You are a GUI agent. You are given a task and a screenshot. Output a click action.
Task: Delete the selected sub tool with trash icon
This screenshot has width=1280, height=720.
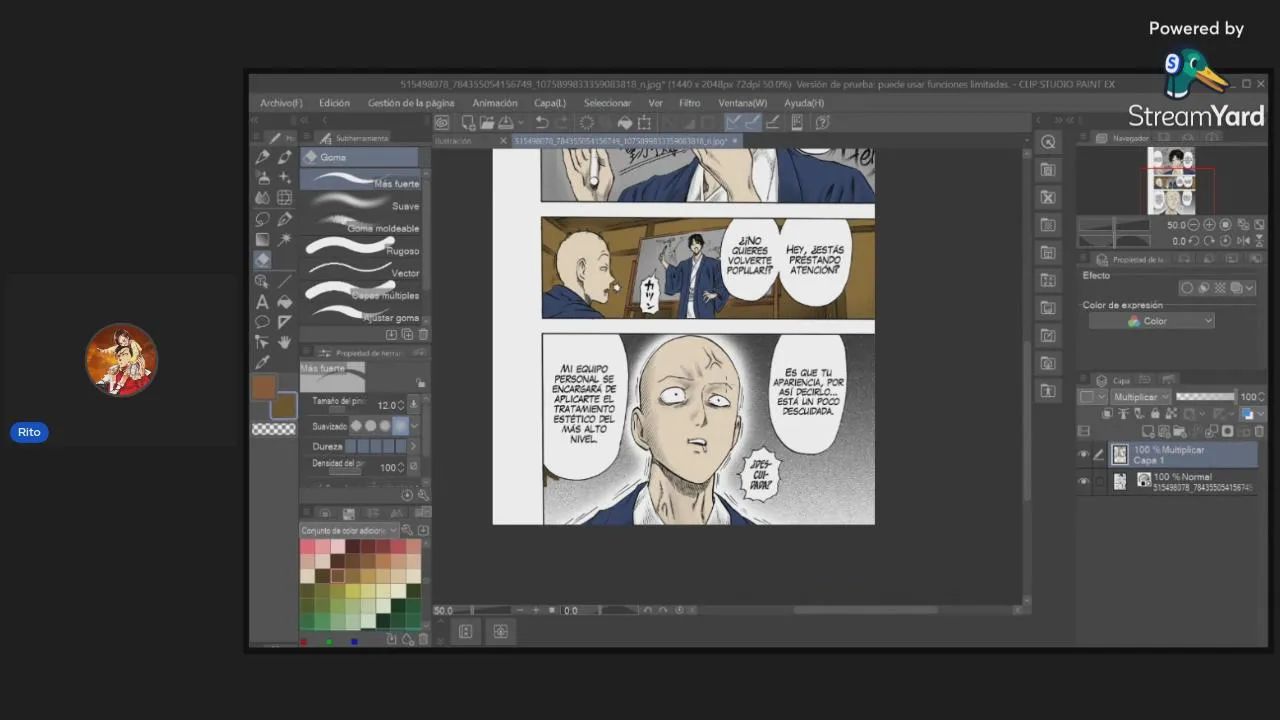[423, 334]
